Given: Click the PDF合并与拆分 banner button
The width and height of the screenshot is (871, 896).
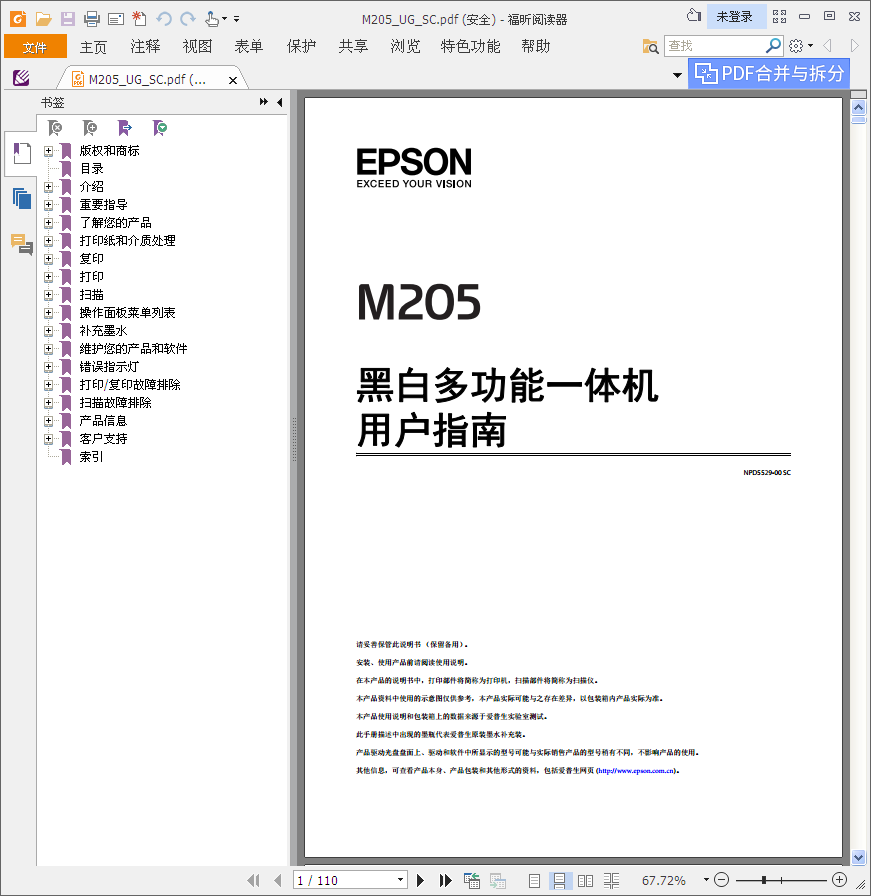Looking at the screenshot, I should [x=769, y=73].
